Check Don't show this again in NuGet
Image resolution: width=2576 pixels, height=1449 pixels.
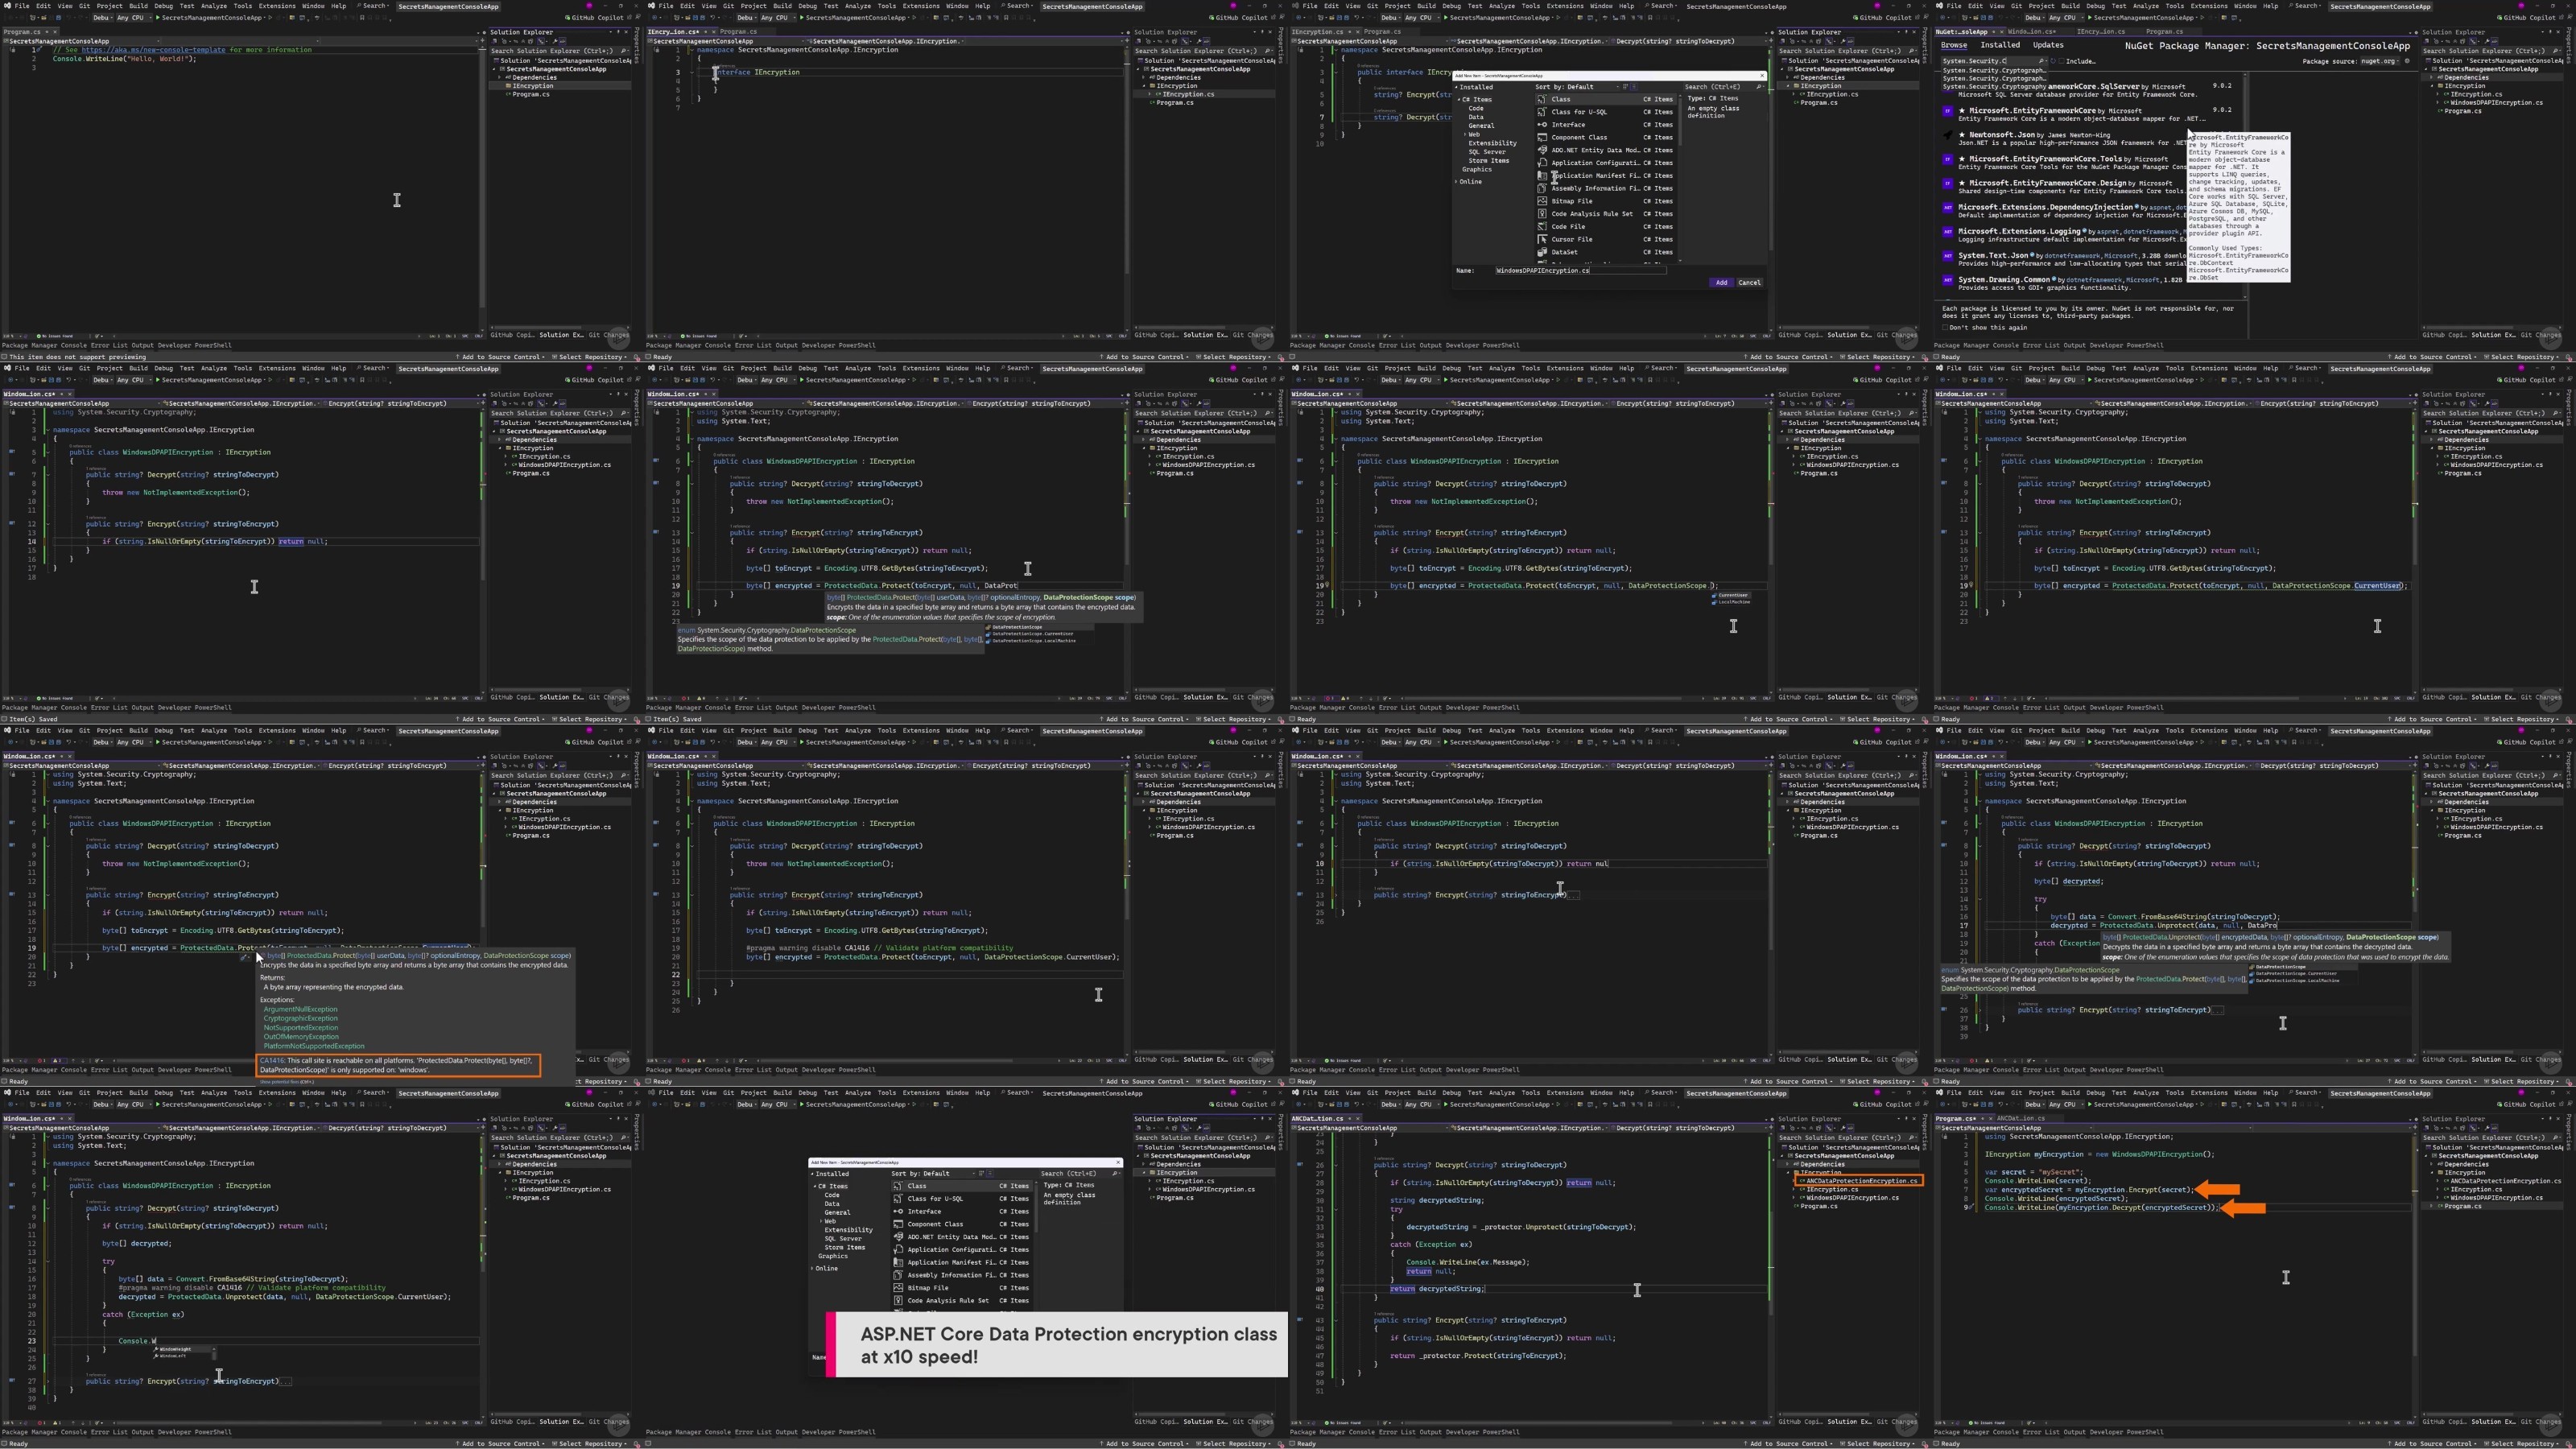pos(1944,328)
